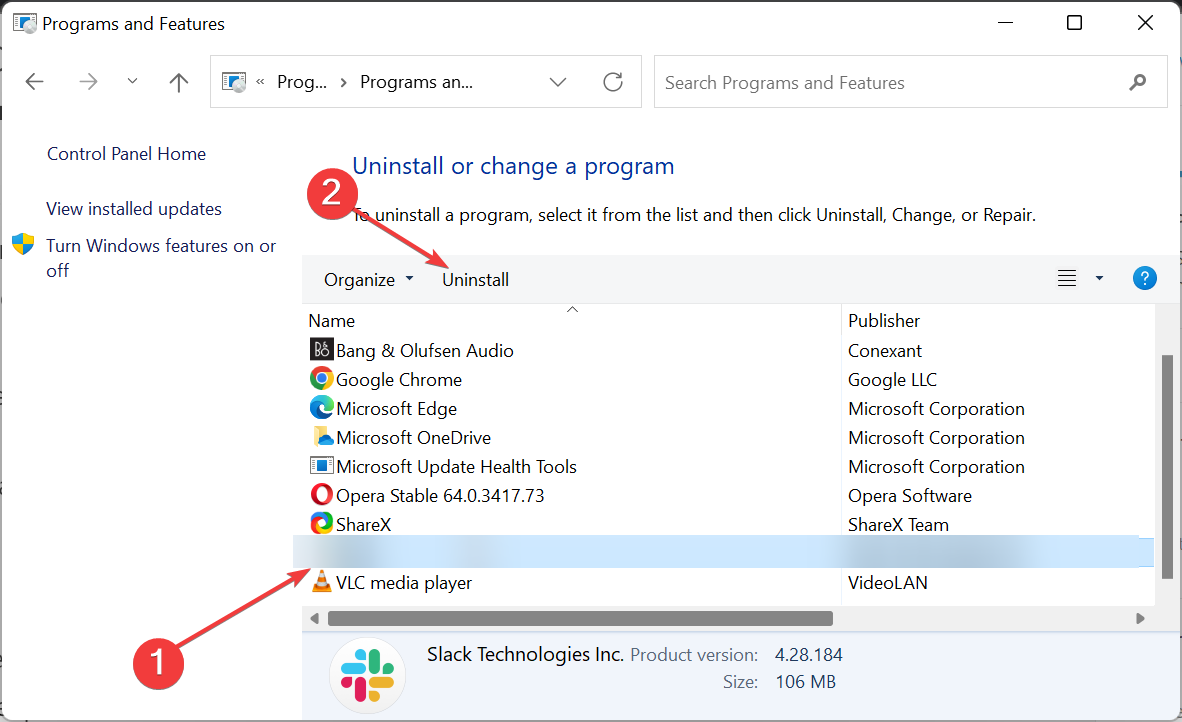Select the VLC media player cone icon
This screenshot has width=1182, height=722.
[322, 581]
